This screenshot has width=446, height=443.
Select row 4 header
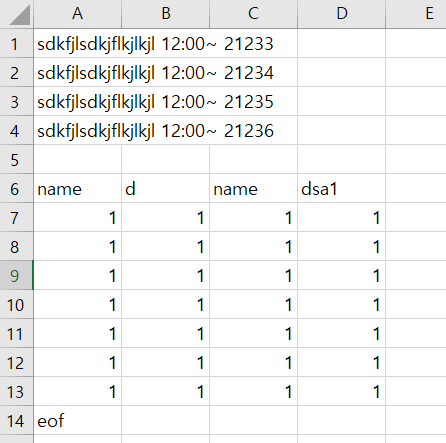point(17,131)
